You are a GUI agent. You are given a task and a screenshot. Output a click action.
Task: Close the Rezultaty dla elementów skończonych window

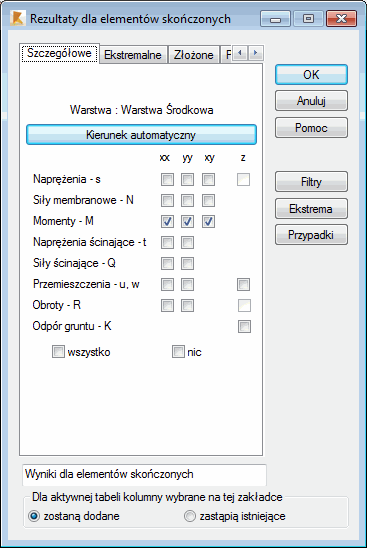click(341, 19)
